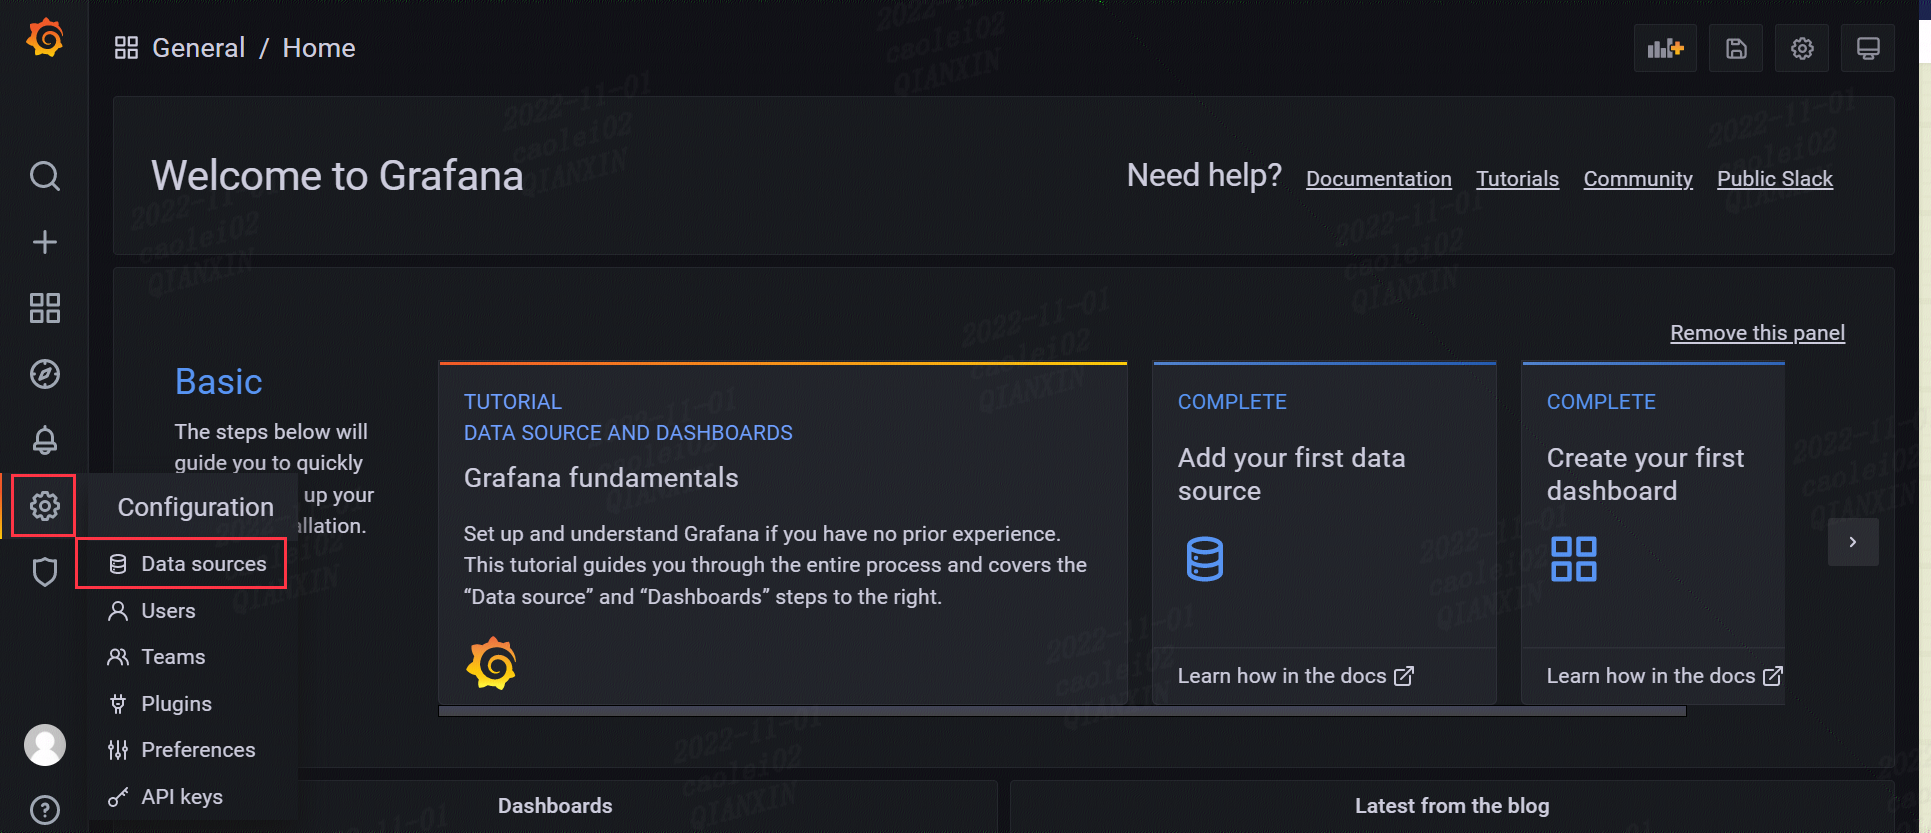
Task: Open the Tutorials link
Action: click(x=1518, y=179)
